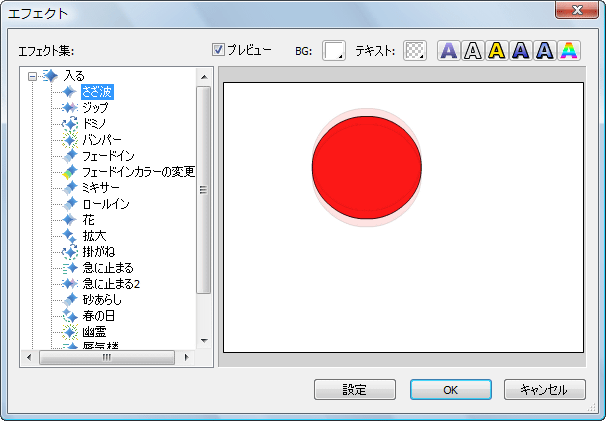This screenshot has width=606, height=421.
Task: Click the tree's scroll left arrow
Action: (29, 357)
